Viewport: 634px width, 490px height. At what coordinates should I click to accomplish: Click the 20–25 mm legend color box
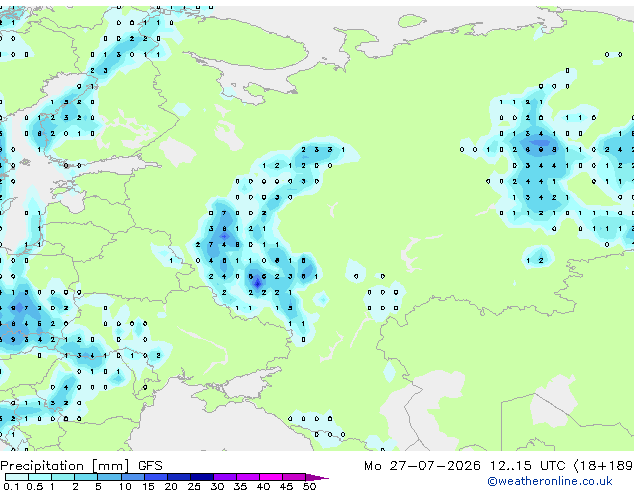click(179, 477)
